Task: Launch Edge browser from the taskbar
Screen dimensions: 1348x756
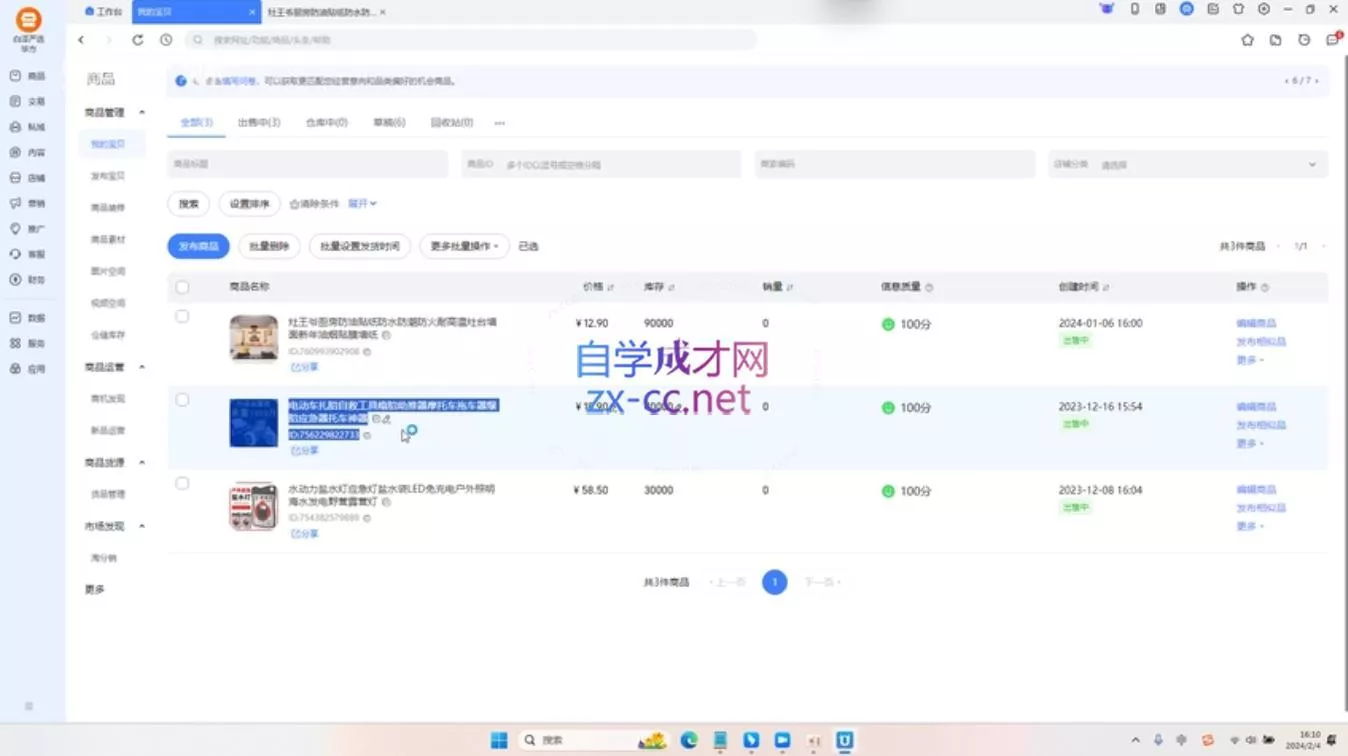Action: (x=688, y=740)
